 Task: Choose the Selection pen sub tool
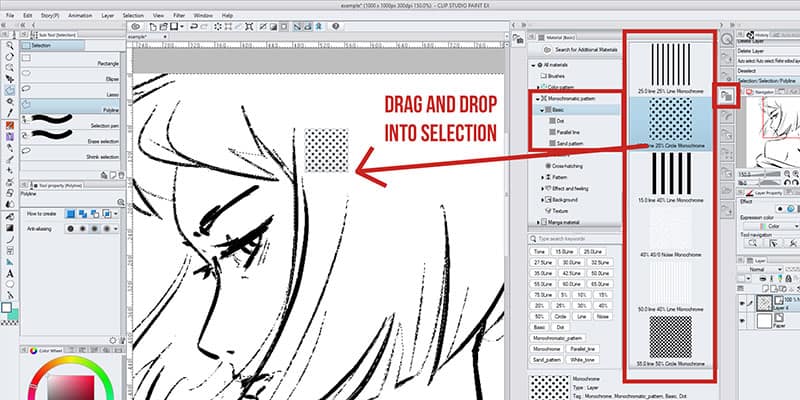coord(71,121)
